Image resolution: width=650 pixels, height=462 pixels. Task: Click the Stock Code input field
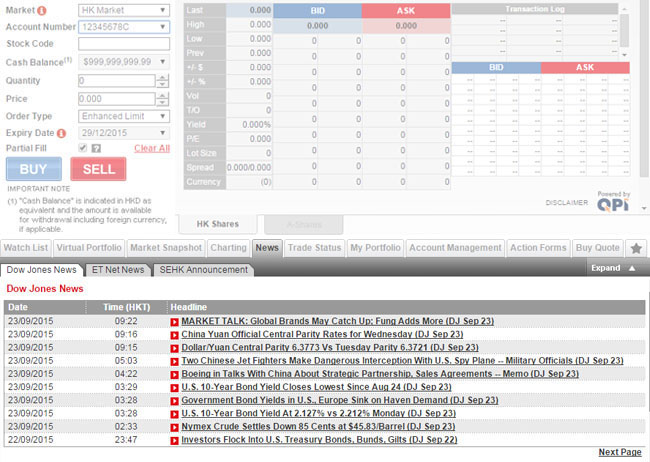124,44
